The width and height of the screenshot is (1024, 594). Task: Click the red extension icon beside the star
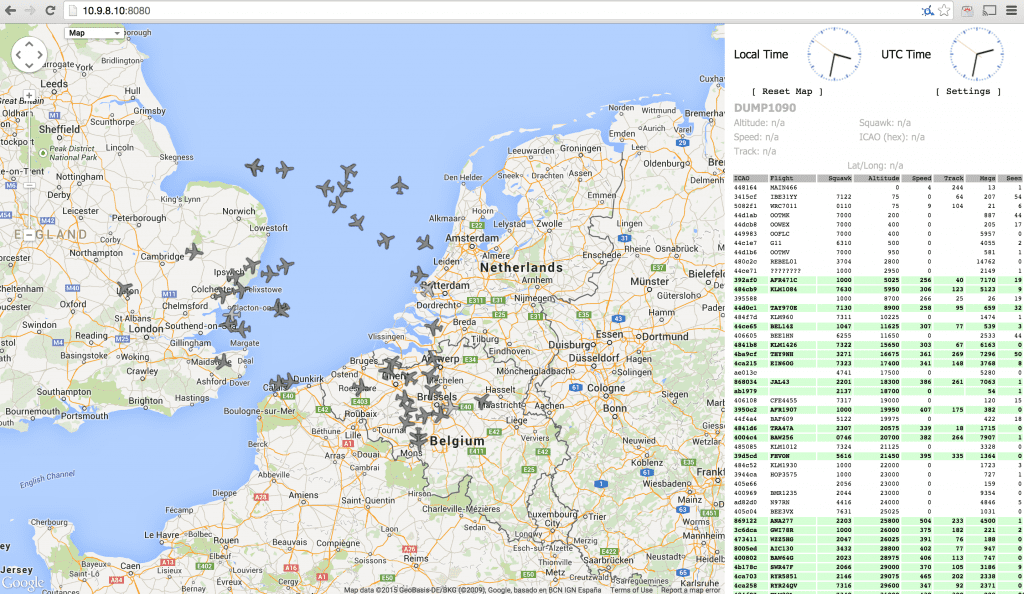(967, 10)
